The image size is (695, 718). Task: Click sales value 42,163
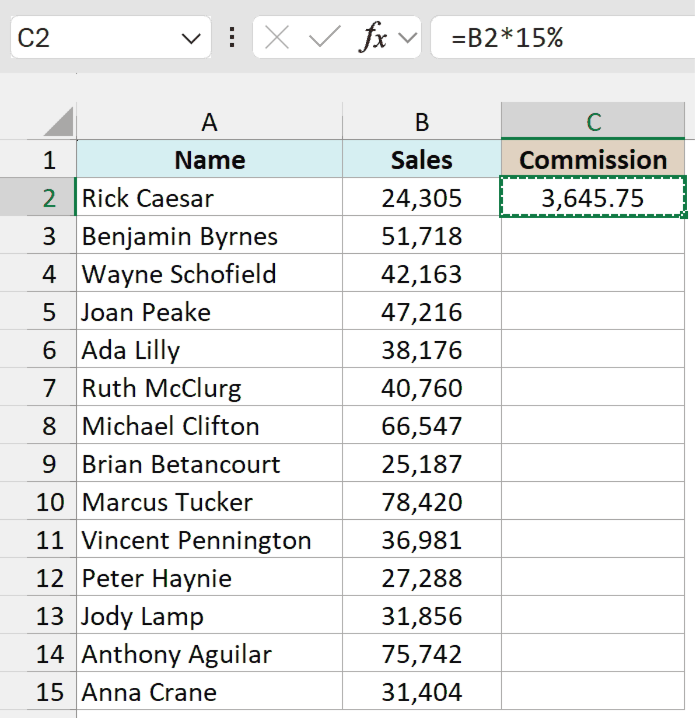pyautogui.click(x=422, y=273)
